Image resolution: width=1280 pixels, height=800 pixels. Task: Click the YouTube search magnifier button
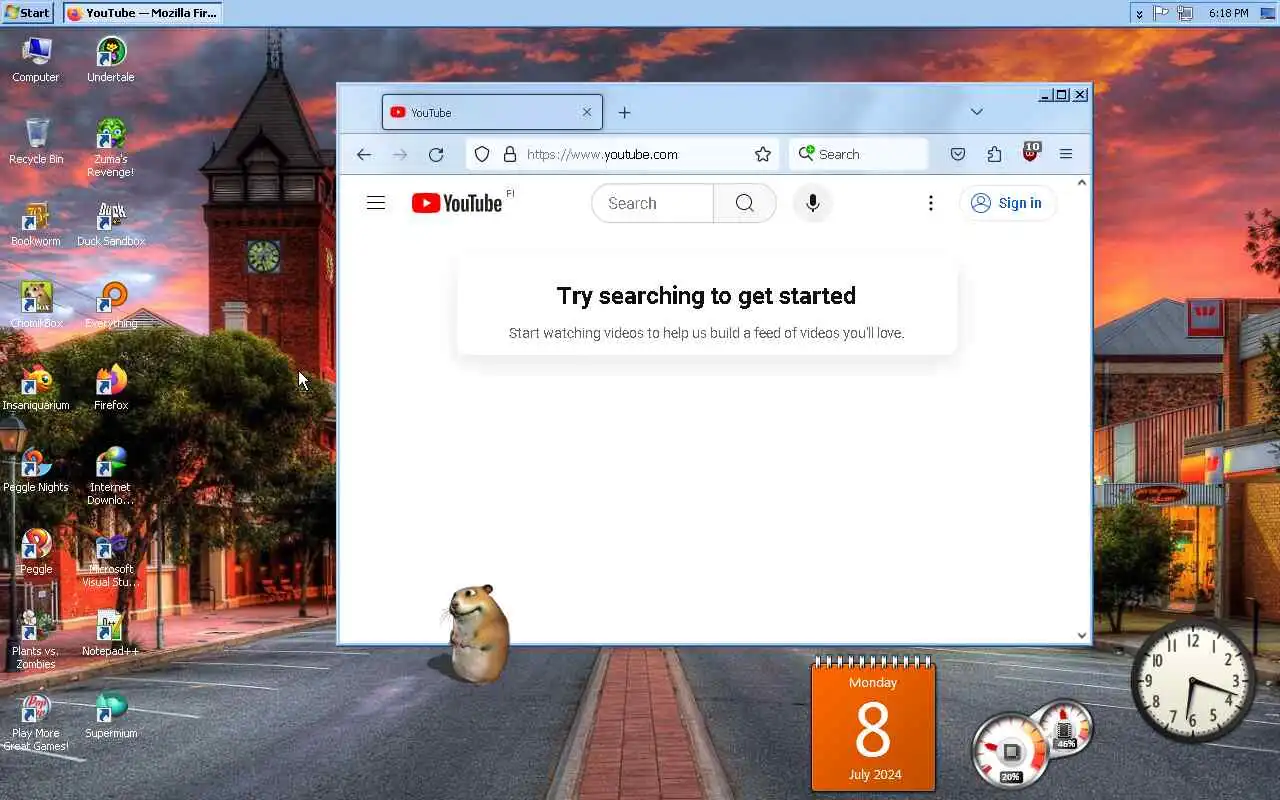click(745, 203)
